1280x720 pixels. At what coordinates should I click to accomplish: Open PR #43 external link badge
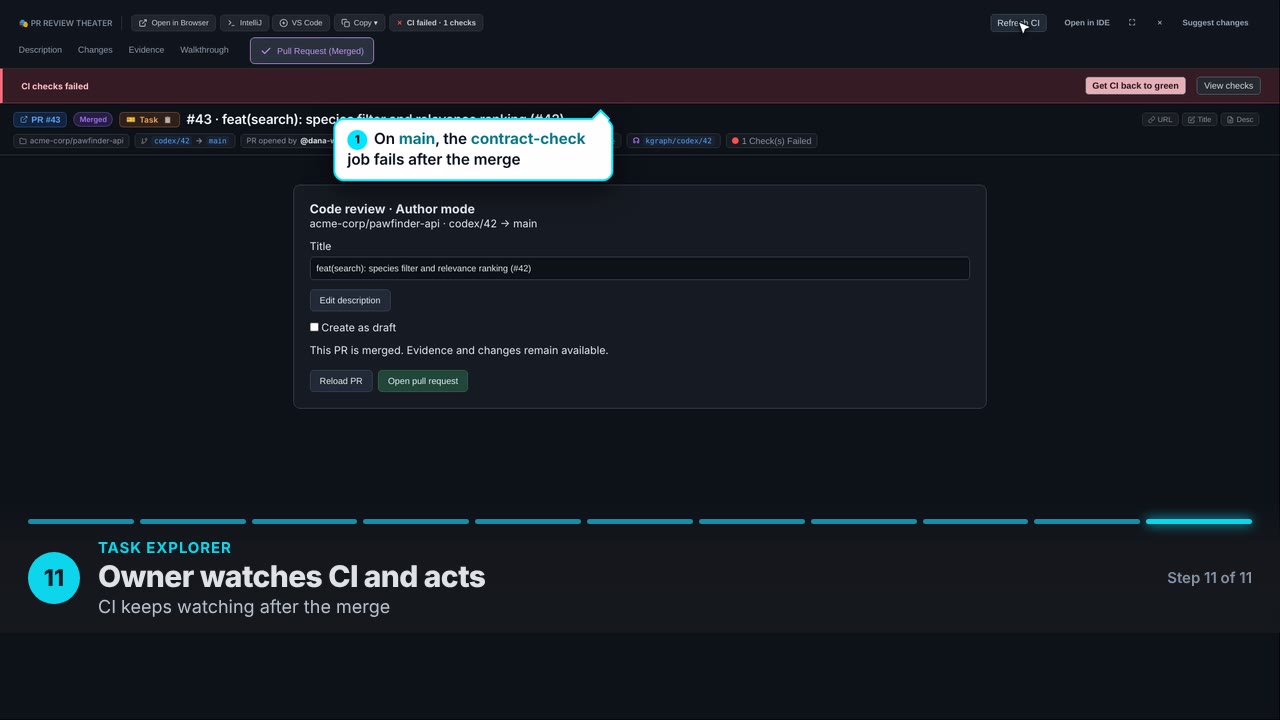click(40, 120)
